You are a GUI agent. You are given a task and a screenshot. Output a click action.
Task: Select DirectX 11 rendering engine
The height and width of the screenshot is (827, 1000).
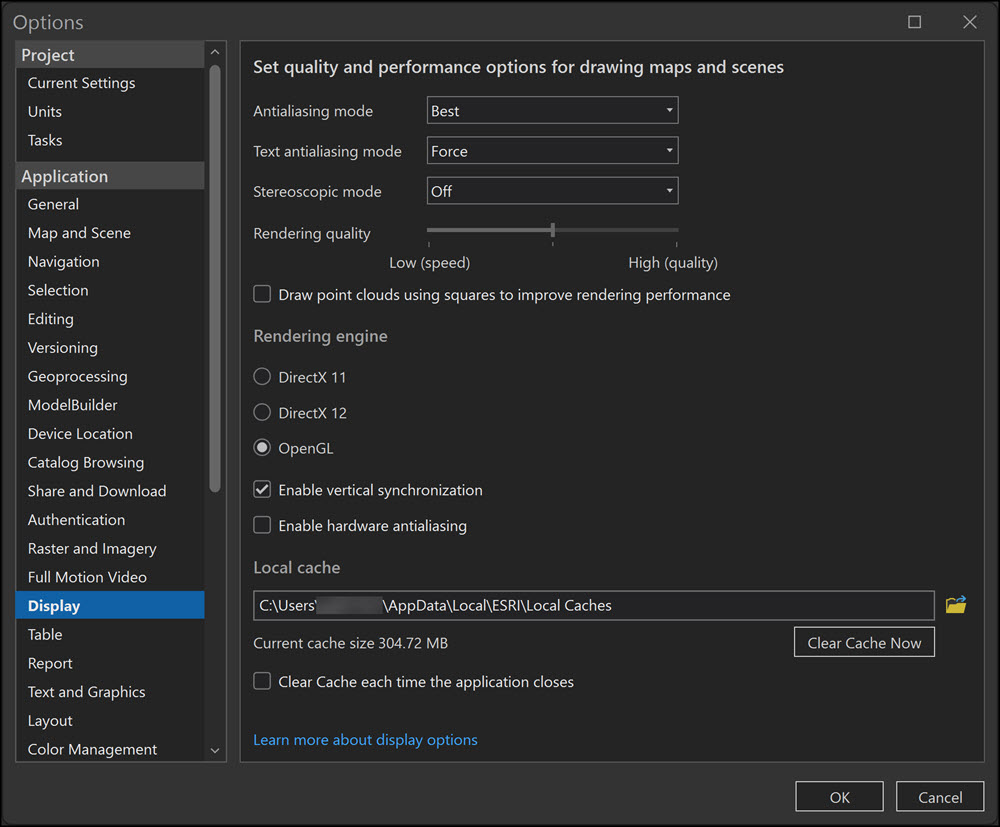click(x=262, y=377)
